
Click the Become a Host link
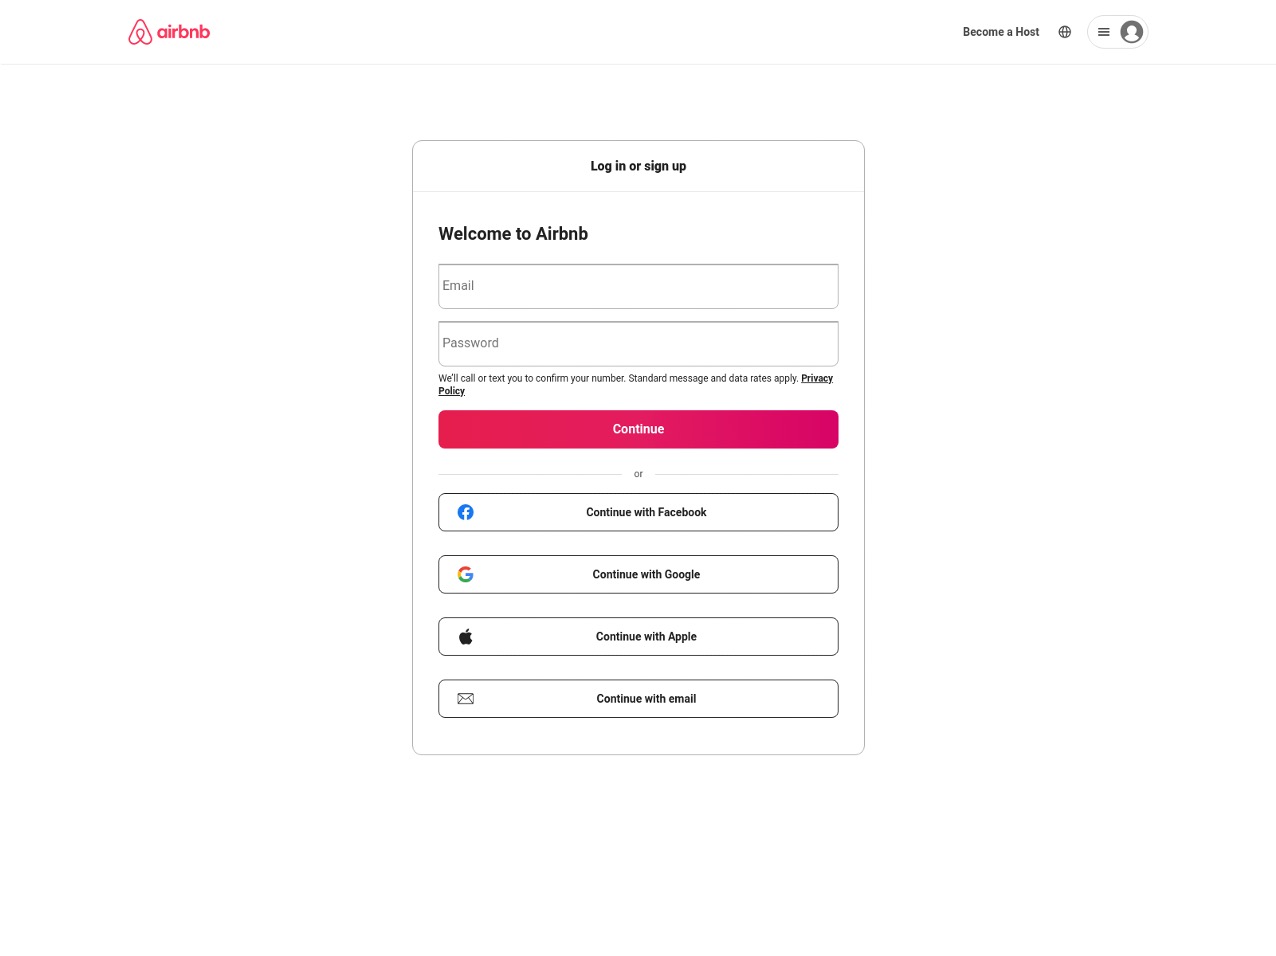tap(1000, 32)
